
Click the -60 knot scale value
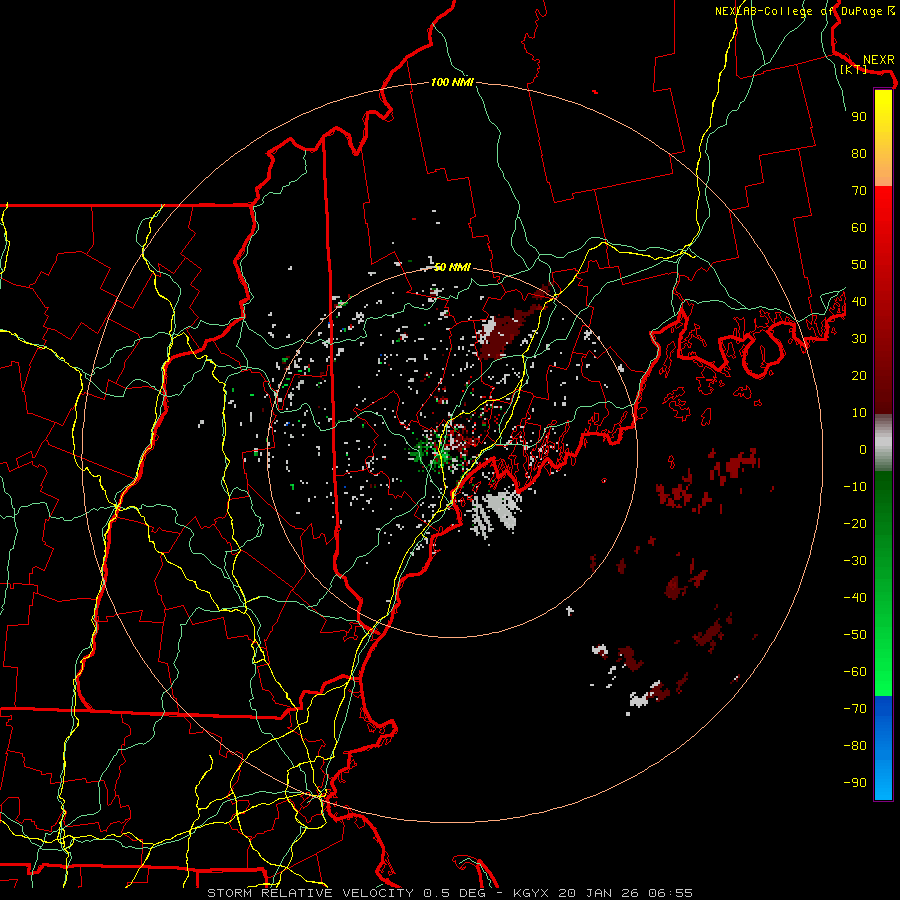855,672
